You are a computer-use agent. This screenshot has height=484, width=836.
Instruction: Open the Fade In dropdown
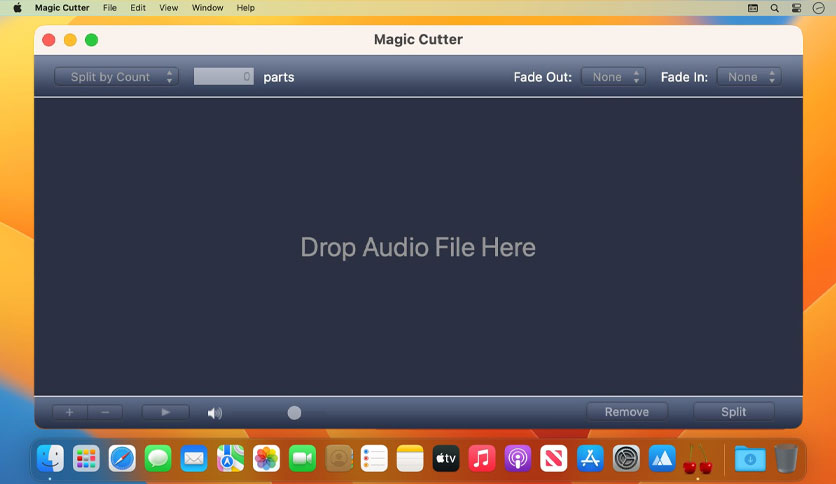[749, 77]
